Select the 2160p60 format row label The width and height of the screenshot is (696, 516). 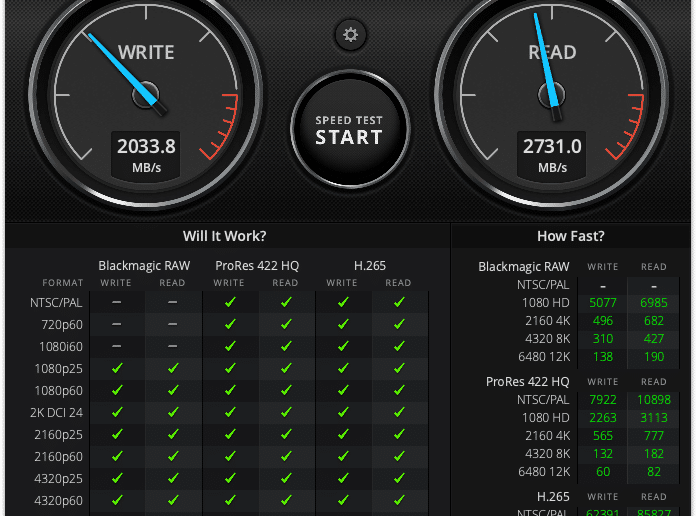59,456
